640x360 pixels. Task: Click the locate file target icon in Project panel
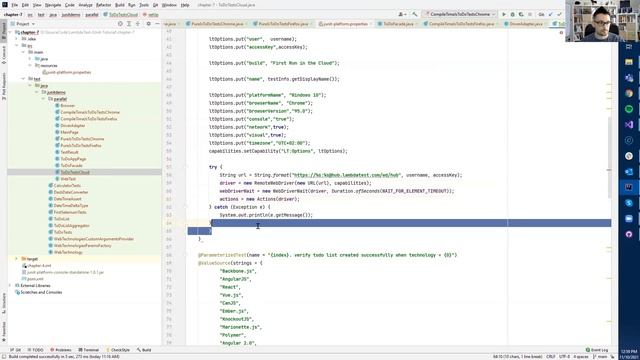point(120,24)
